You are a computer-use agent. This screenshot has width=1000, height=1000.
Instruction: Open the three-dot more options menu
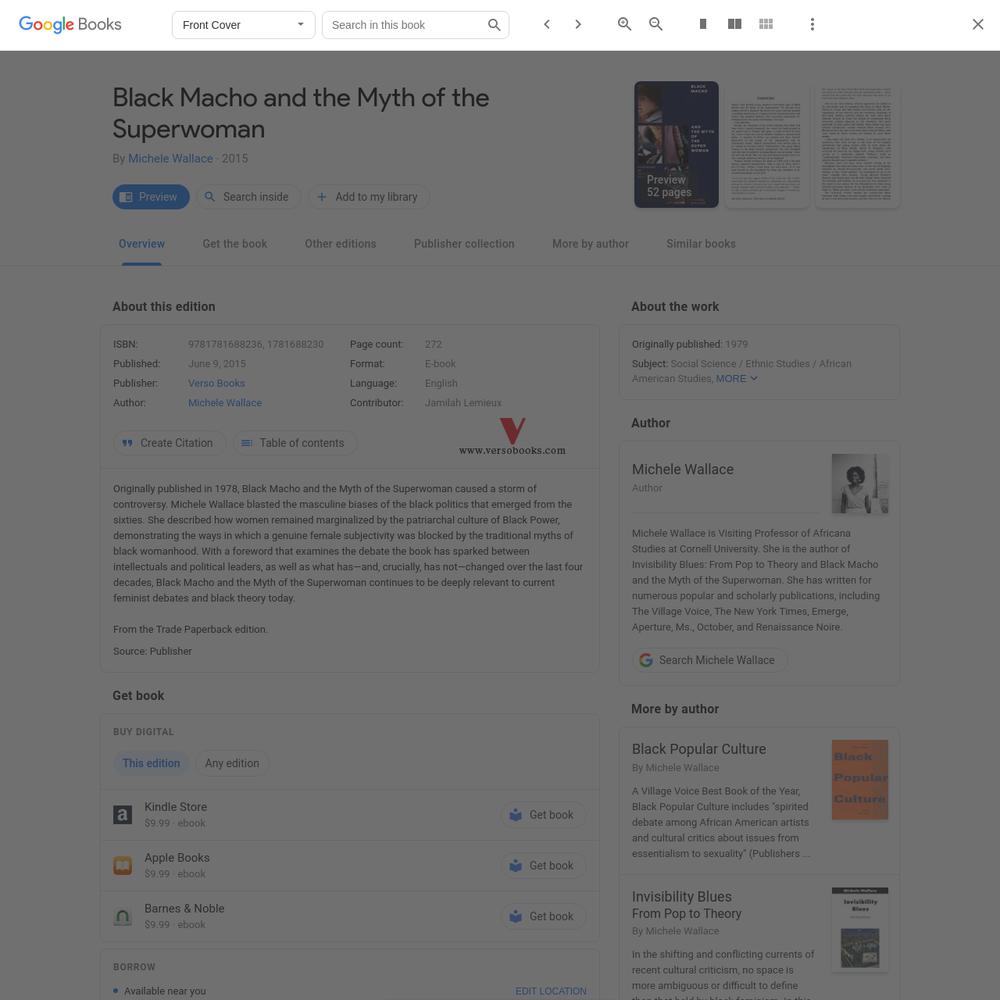[812, 24]
